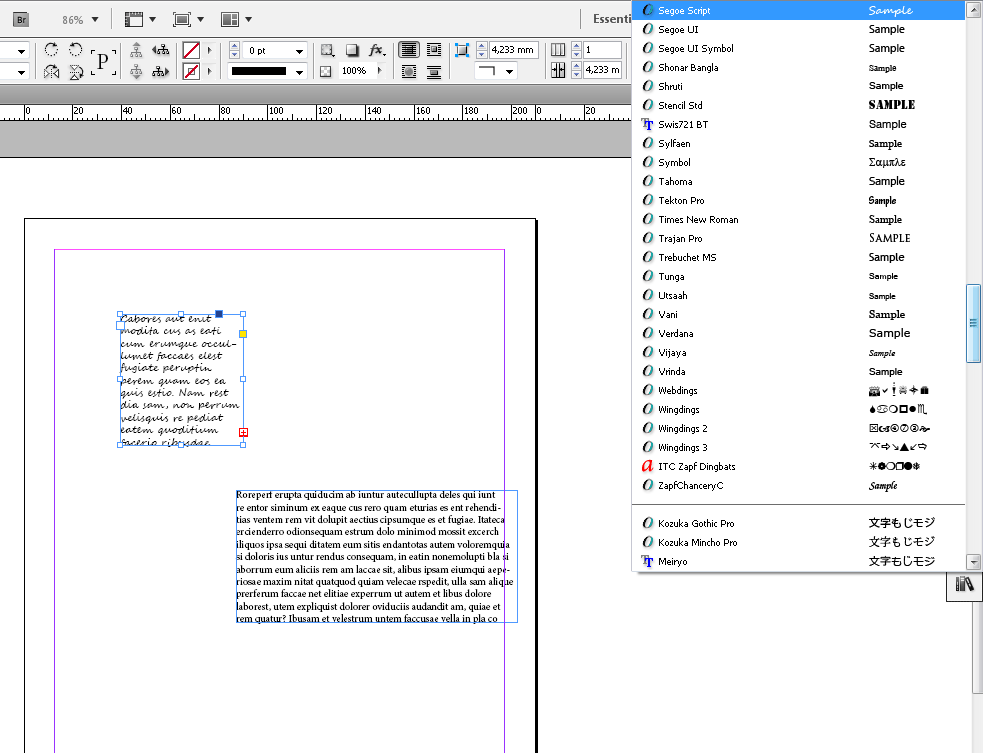Select No Text Wrap option
The image size is (983, 753).
click(409, 50)
